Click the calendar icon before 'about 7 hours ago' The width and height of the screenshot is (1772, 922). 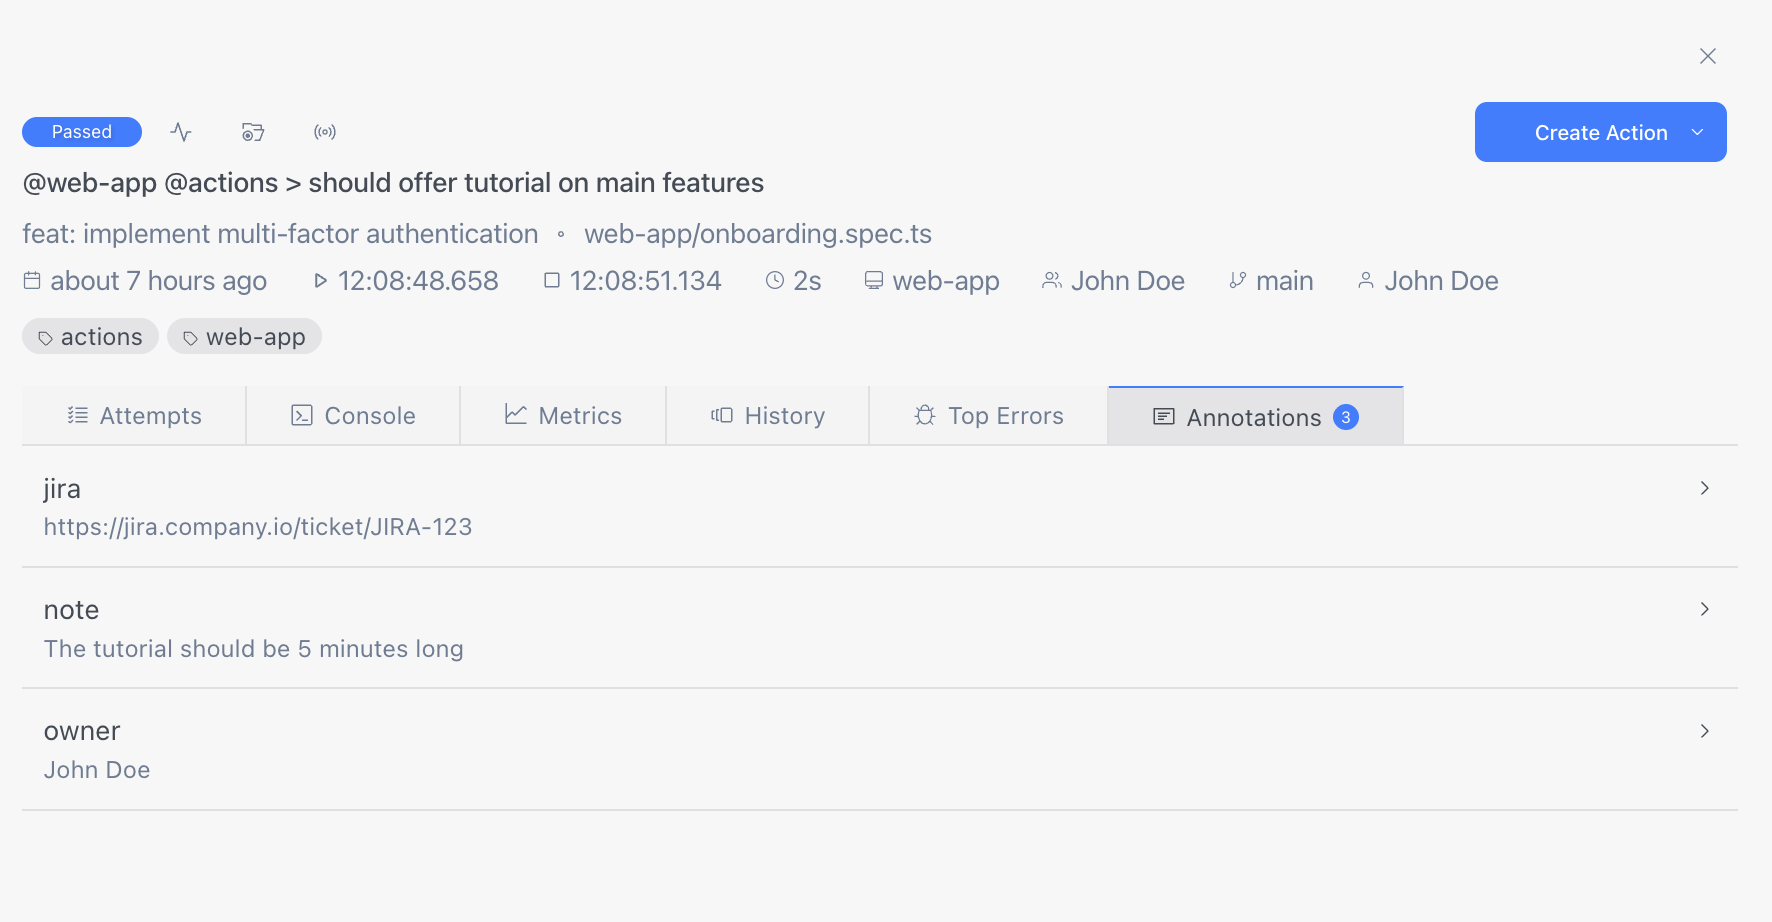point(32,281)
